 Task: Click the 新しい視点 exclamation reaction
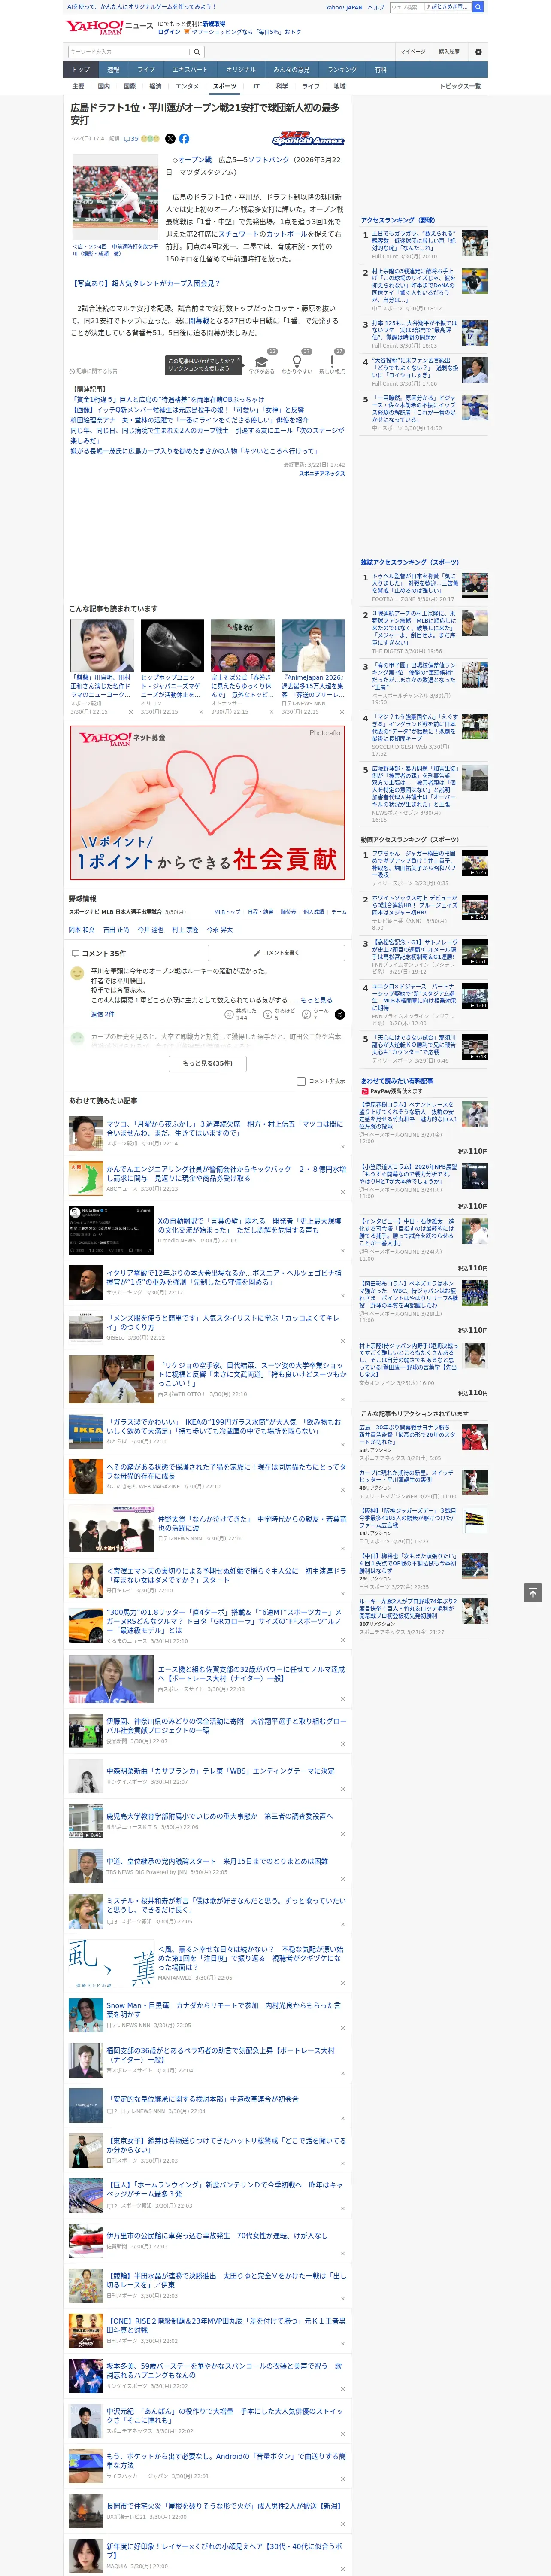pos(332,361)
